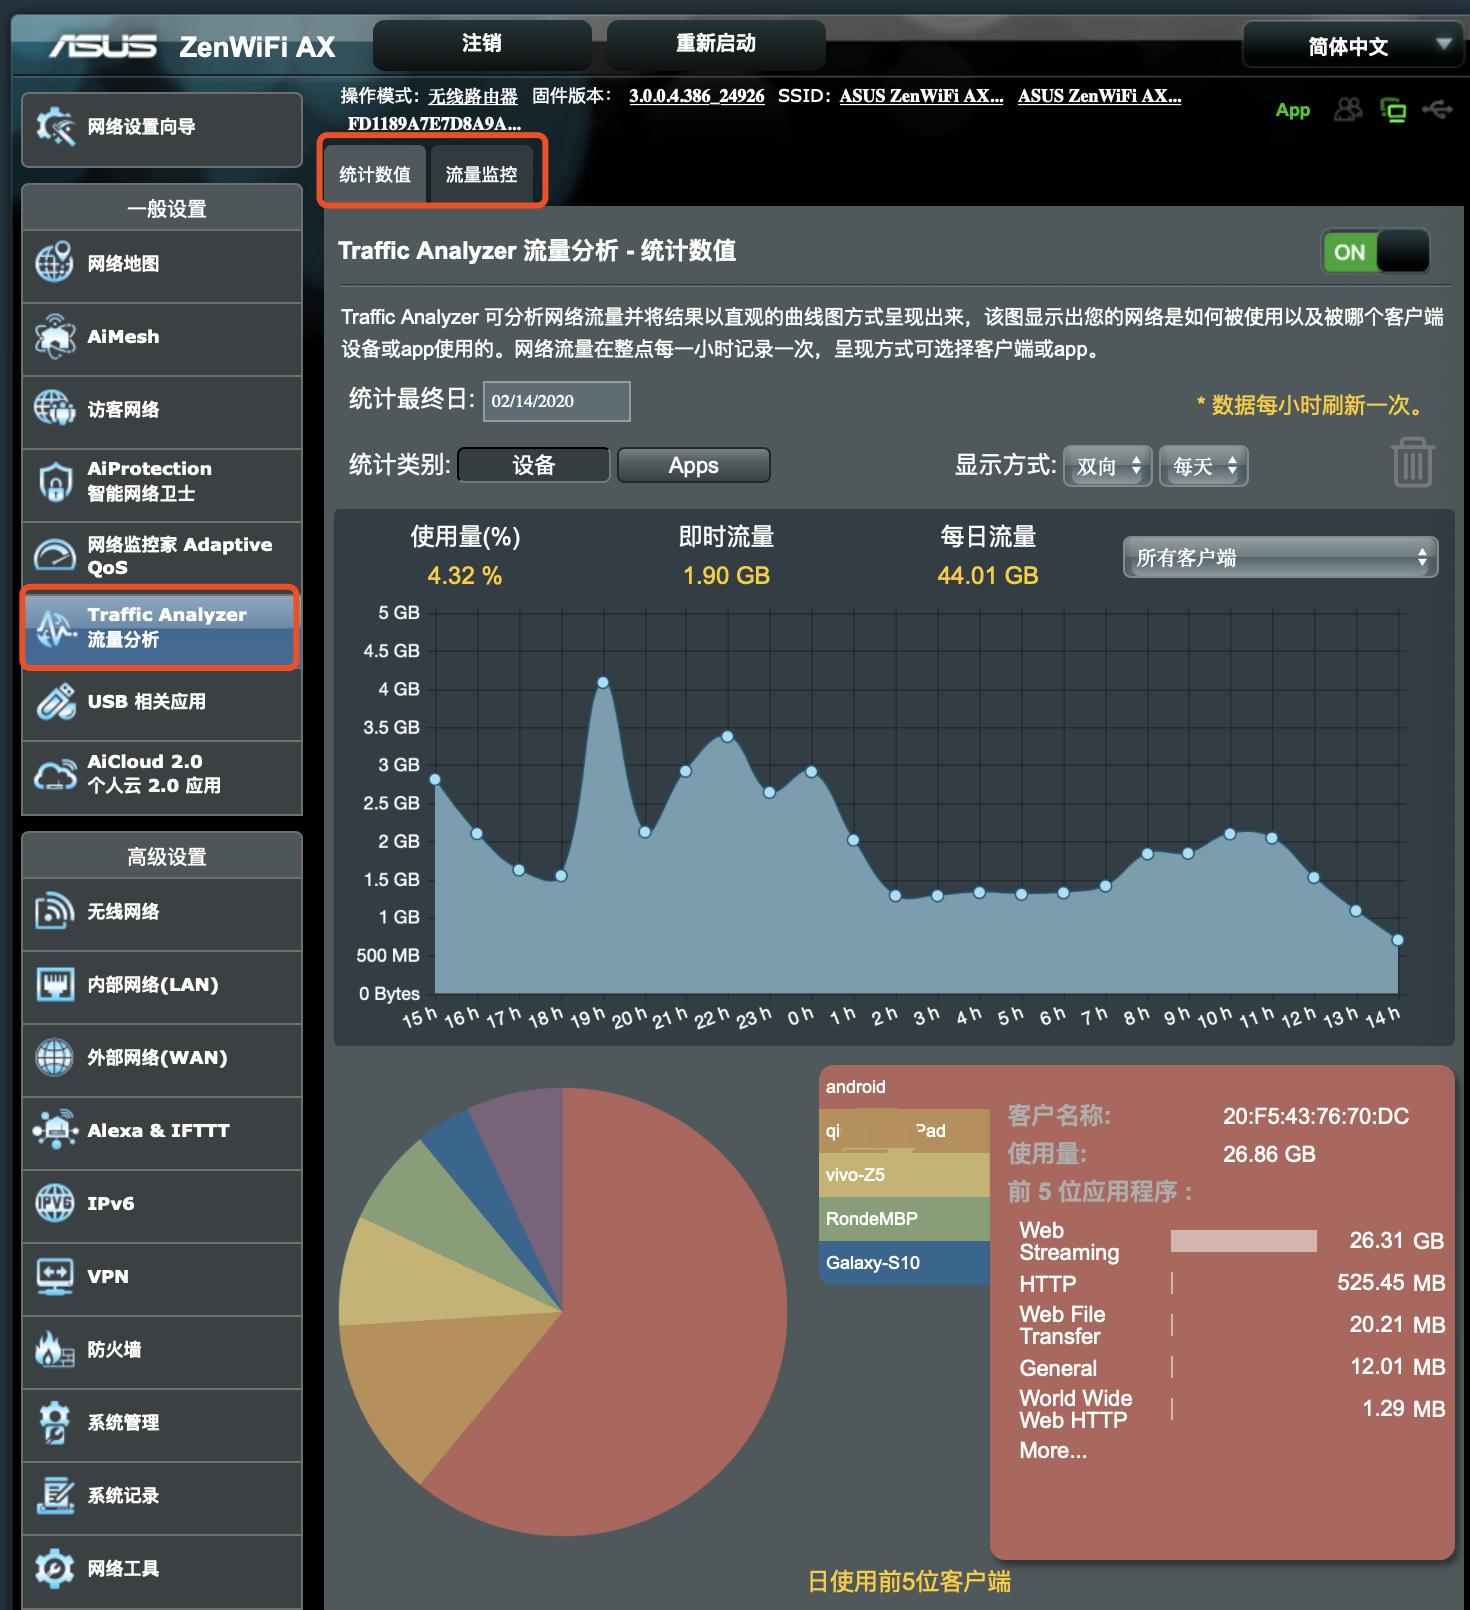
Task: Open the 统计数值 tab
Action: pos(375,174)
